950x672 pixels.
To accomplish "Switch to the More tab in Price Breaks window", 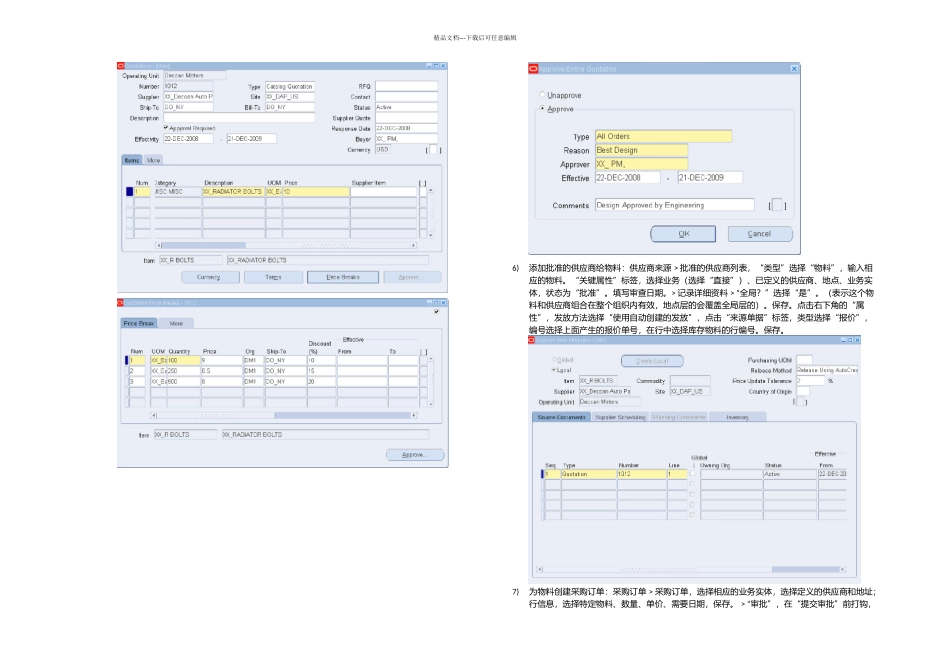I will point(176,324).
